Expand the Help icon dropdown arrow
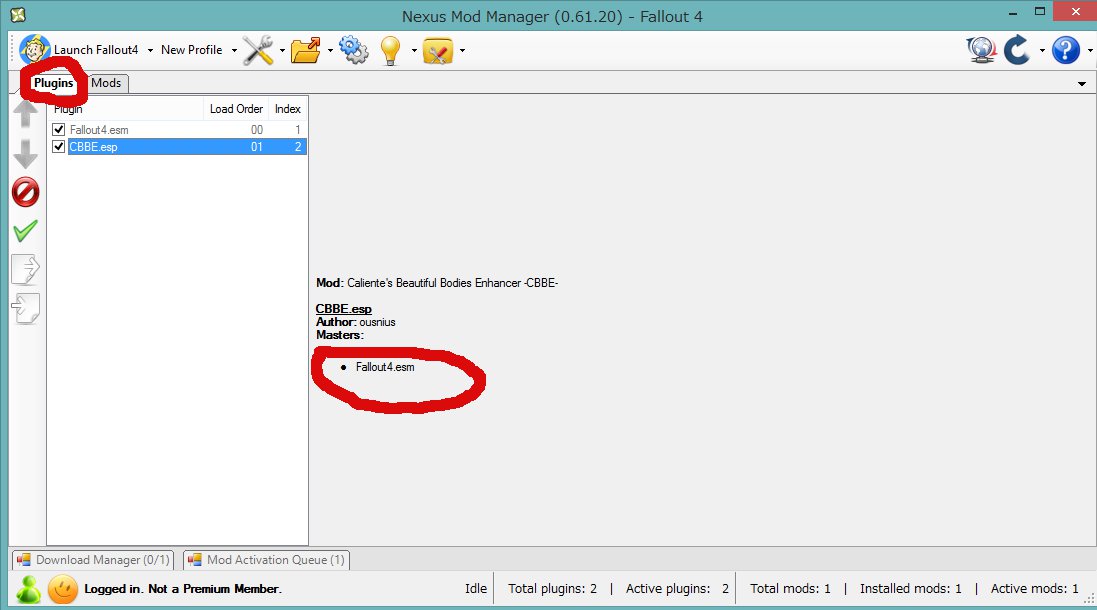This screenshot has width=1097, height=610. point(1089,50)
